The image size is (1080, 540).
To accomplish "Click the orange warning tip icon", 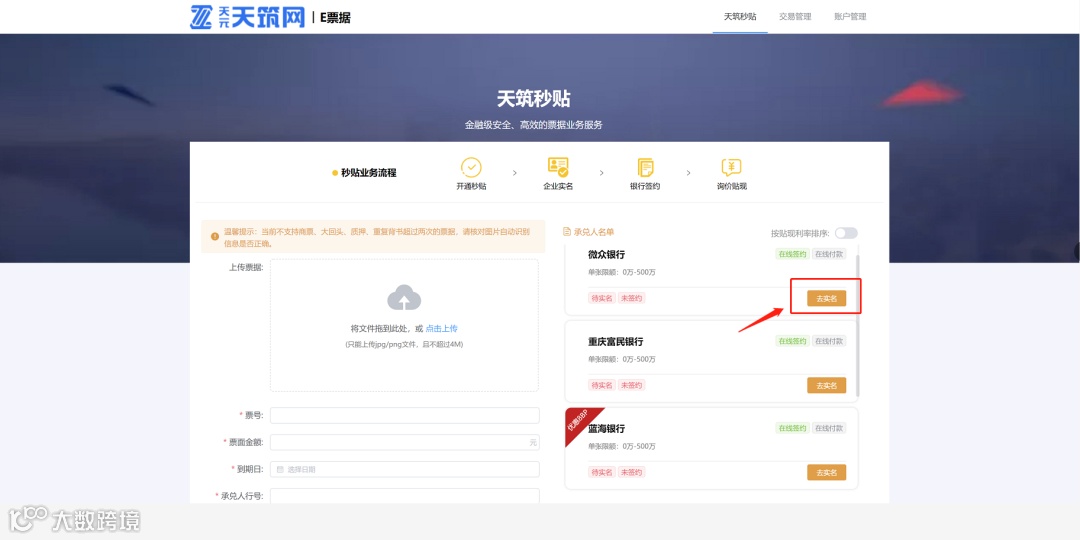I will [x=215, y=236].
